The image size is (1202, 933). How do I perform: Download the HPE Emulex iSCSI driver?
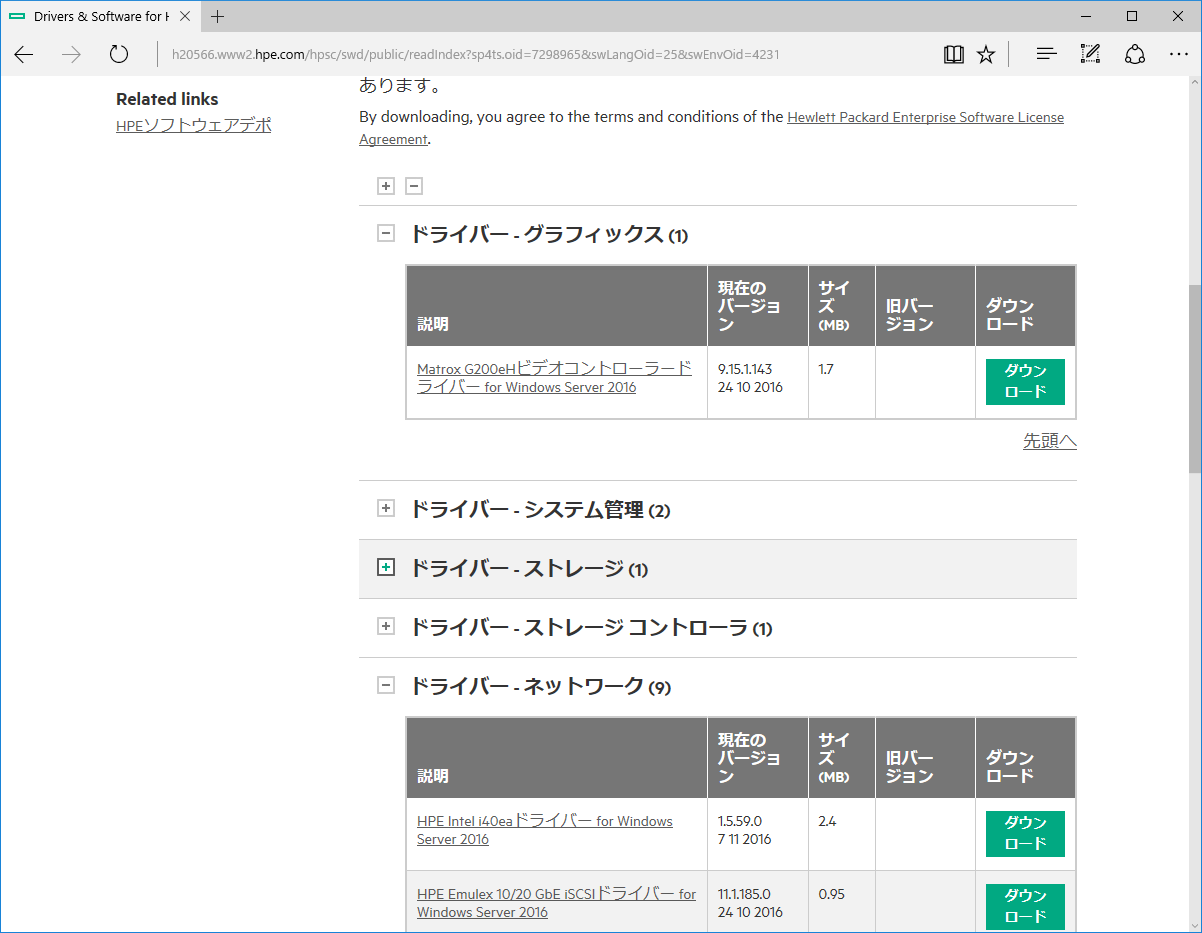[x=1025, y=907]
